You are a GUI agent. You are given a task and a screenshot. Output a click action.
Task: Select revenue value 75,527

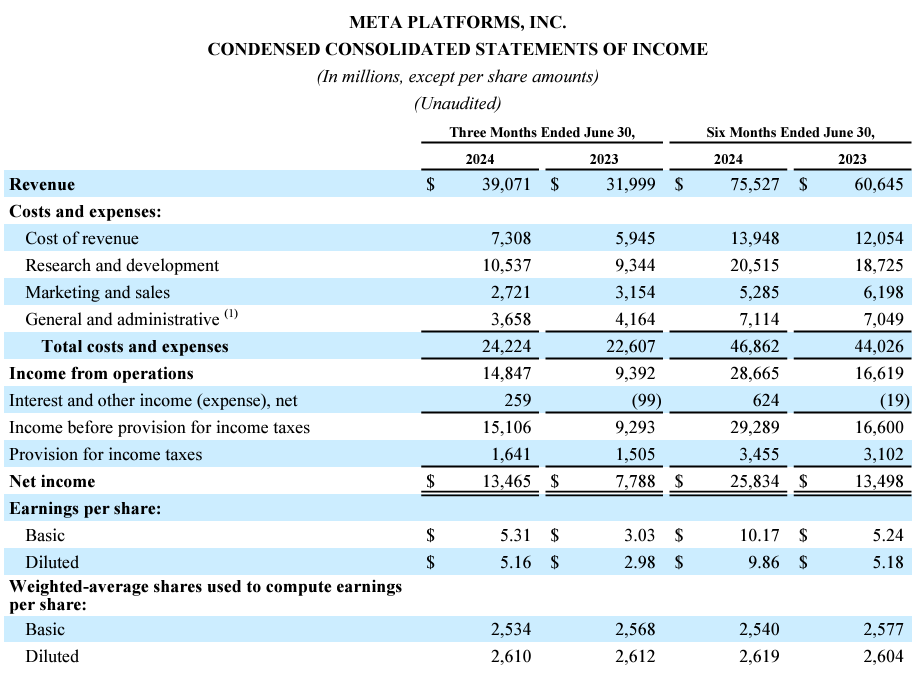pos(755,184)
